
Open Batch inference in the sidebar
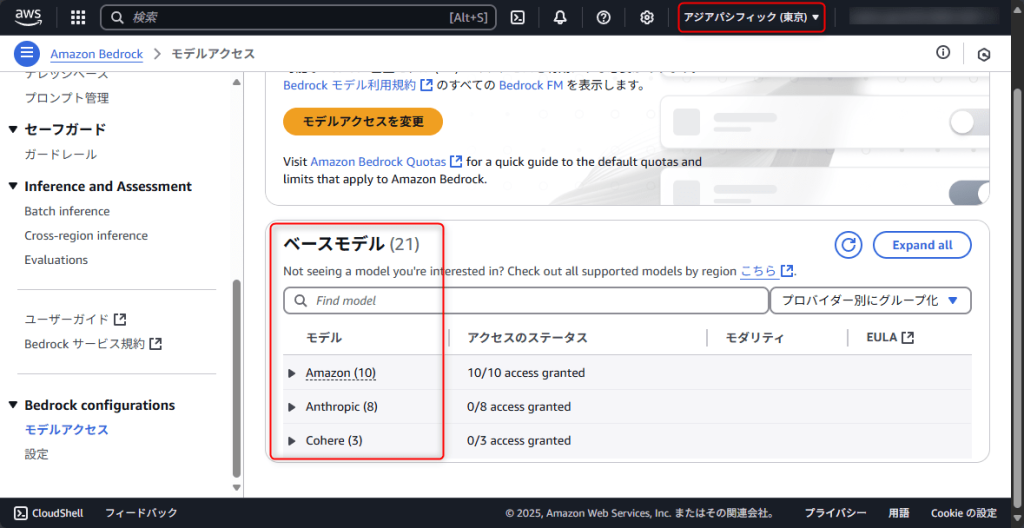click(x=67, y=211)
